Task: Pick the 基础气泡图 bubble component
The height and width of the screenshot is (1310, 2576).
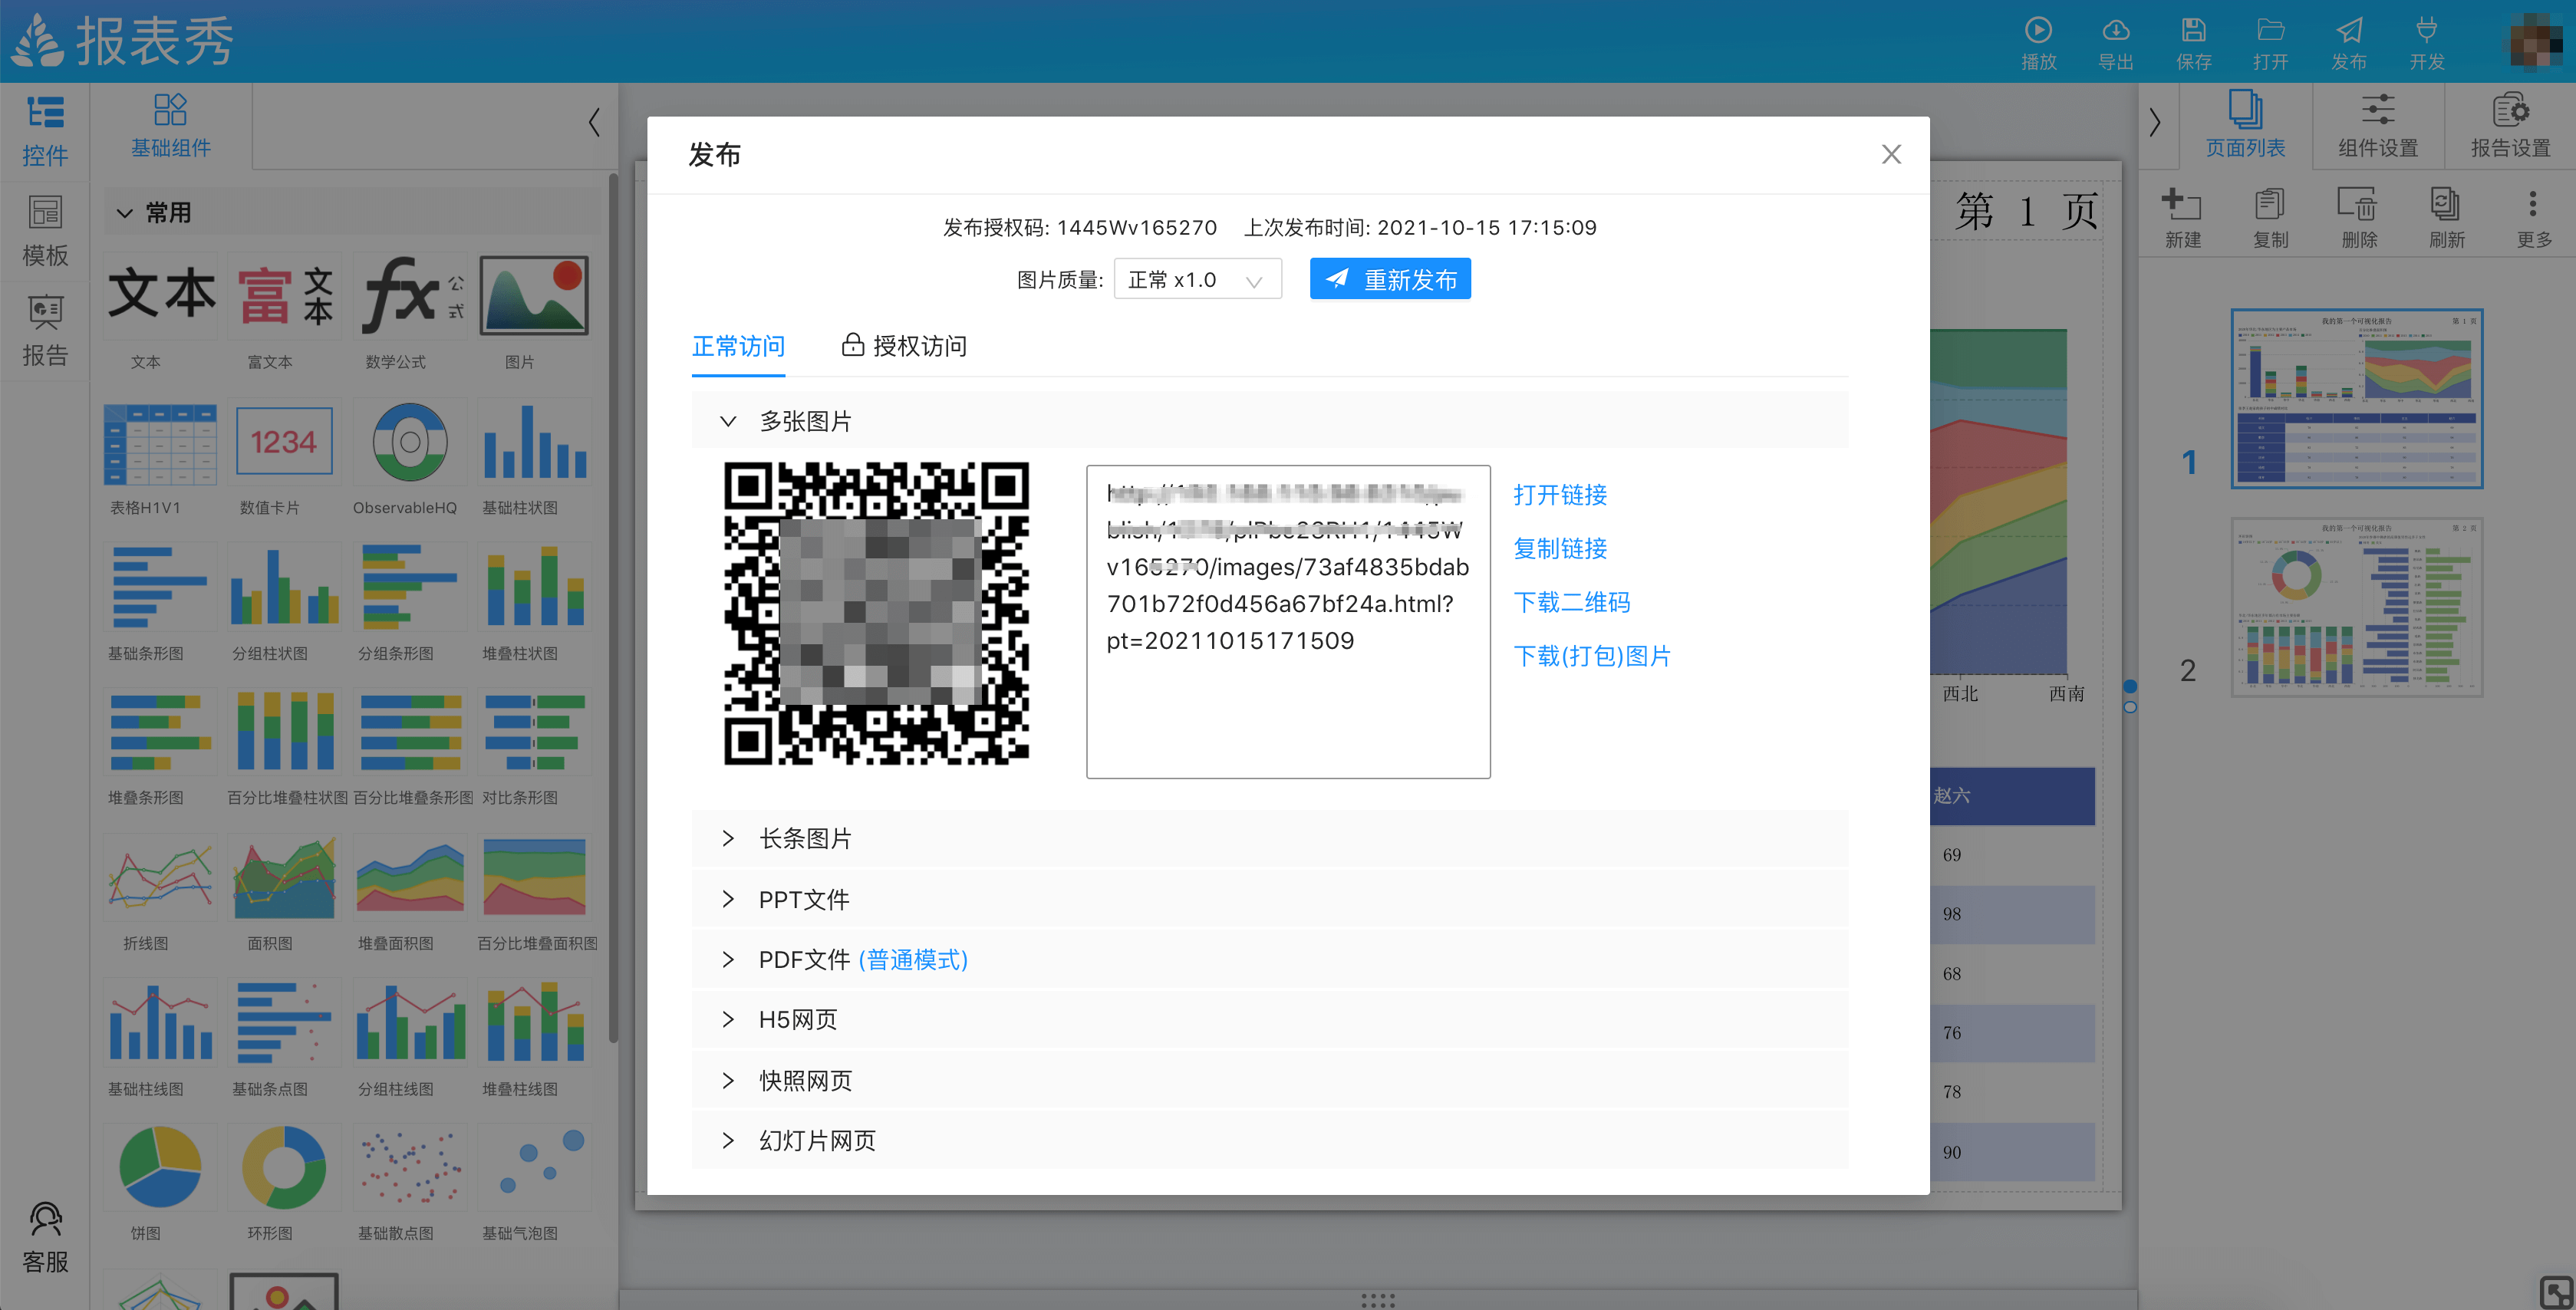Action: pos(534,1168)
